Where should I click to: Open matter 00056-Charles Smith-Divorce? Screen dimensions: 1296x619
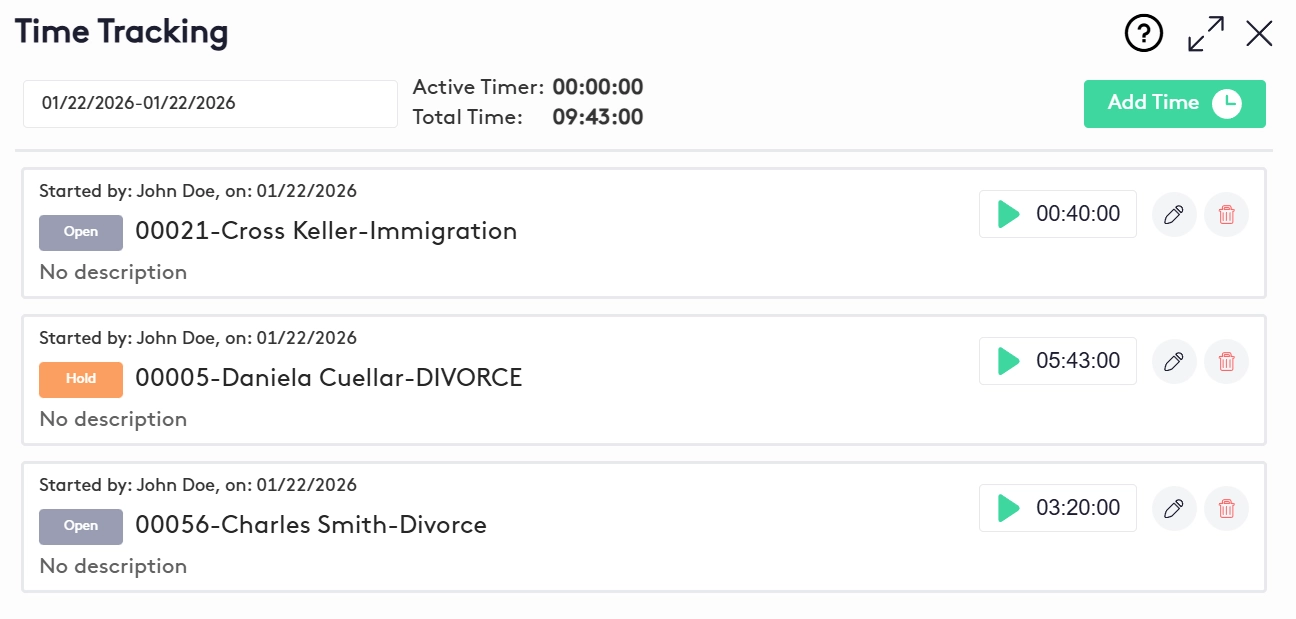coord(311,526)
